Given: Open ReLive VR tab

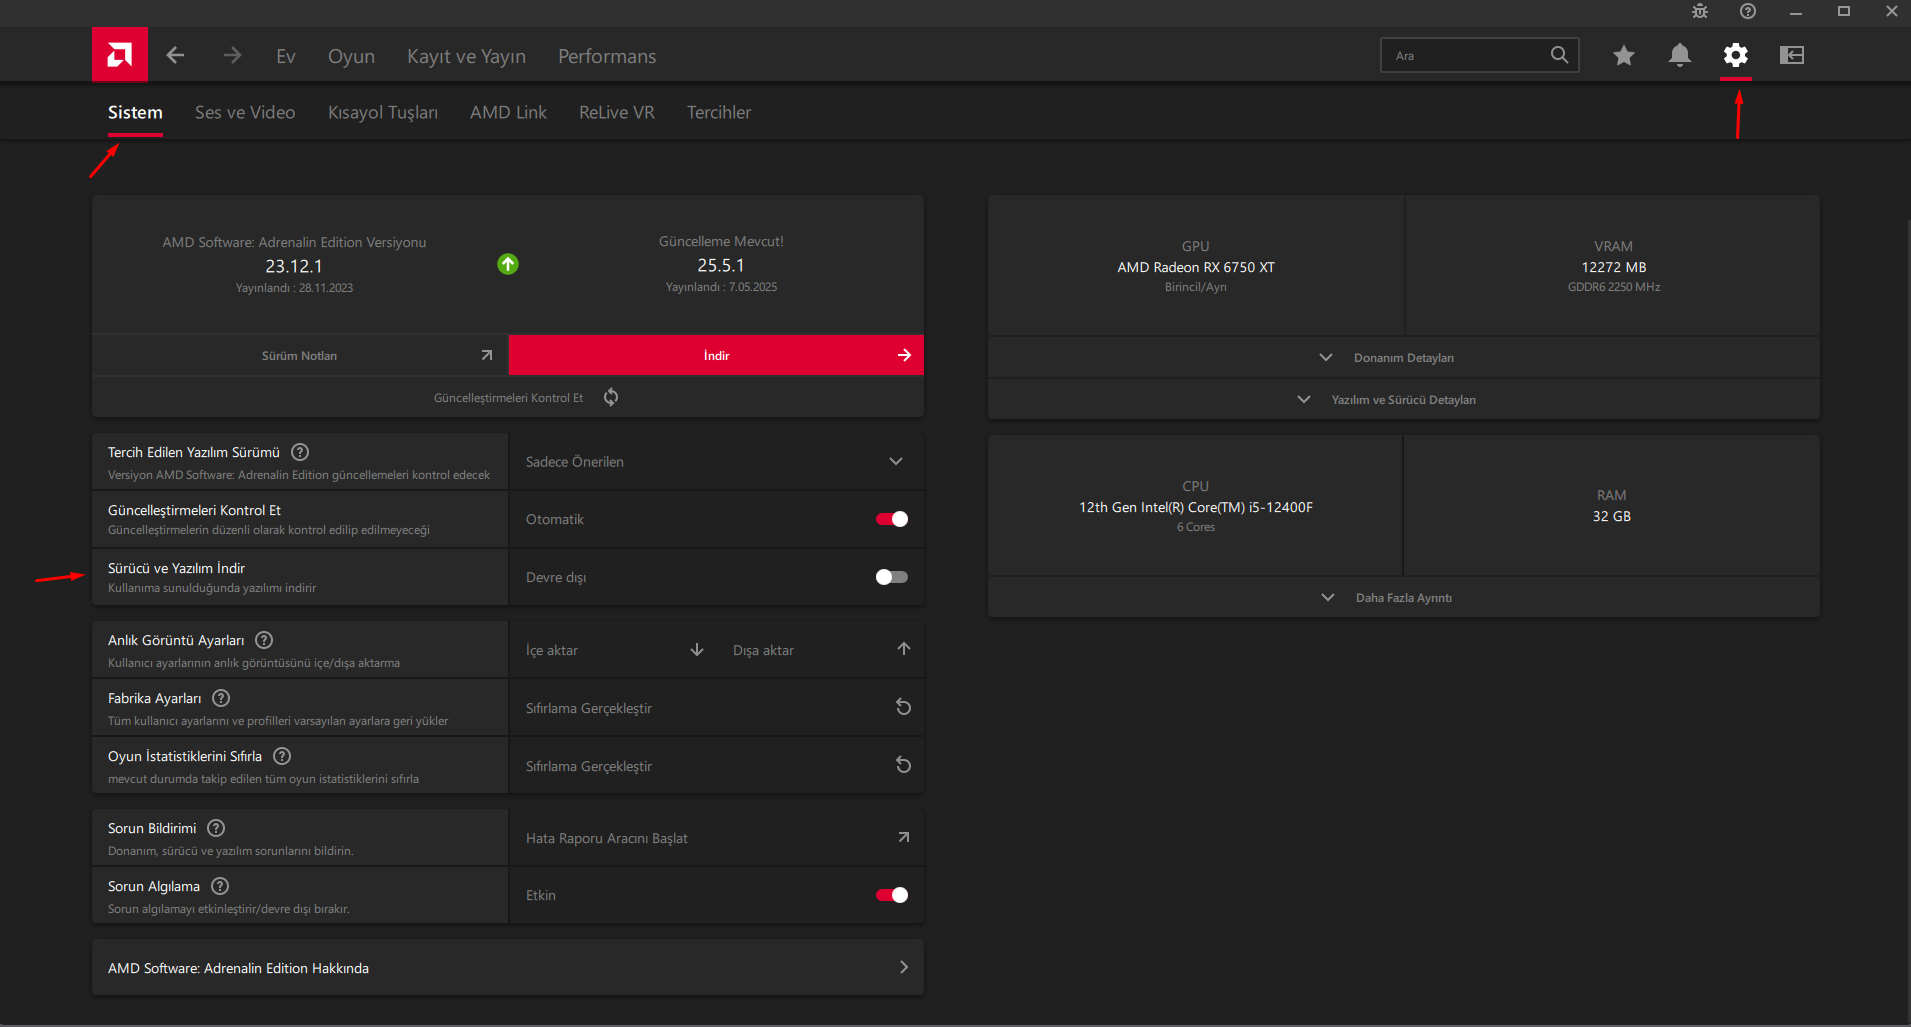Looking at the screenshot, I should click(x=617, y=112).
